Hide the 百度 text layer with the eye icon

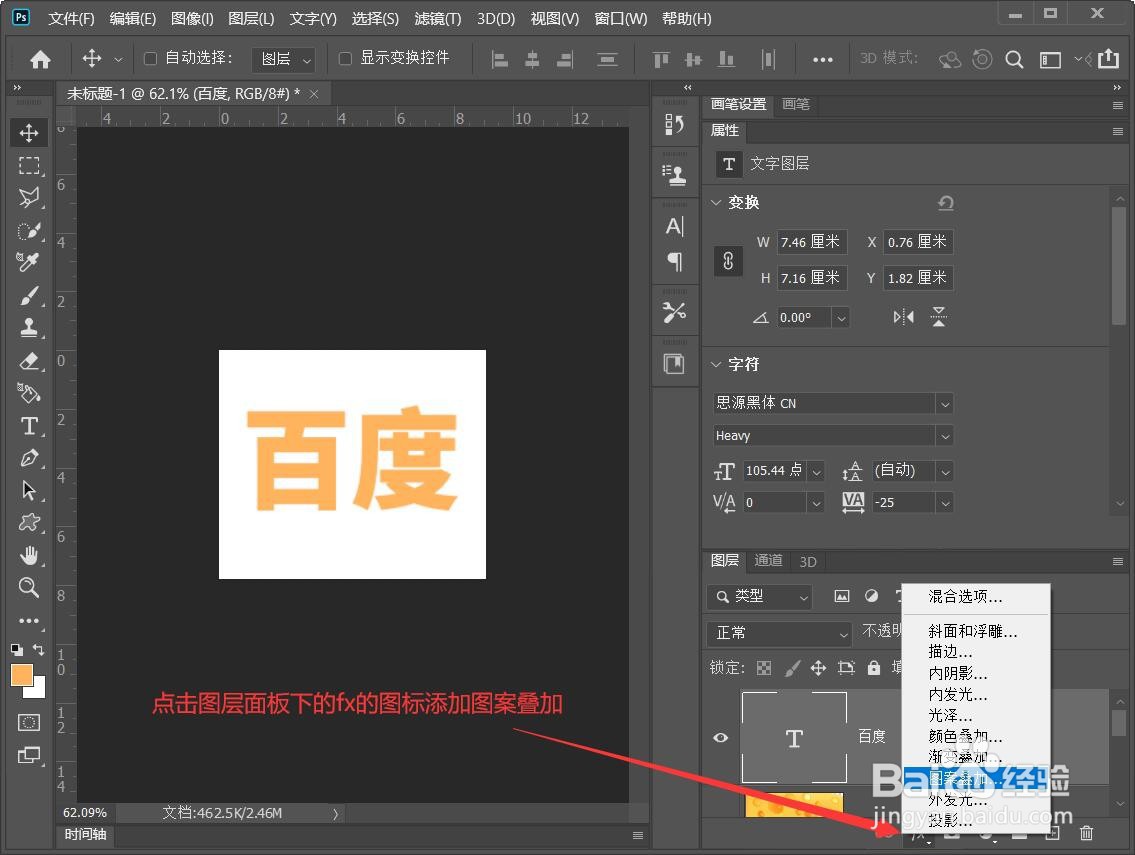(x=721, y=738)
